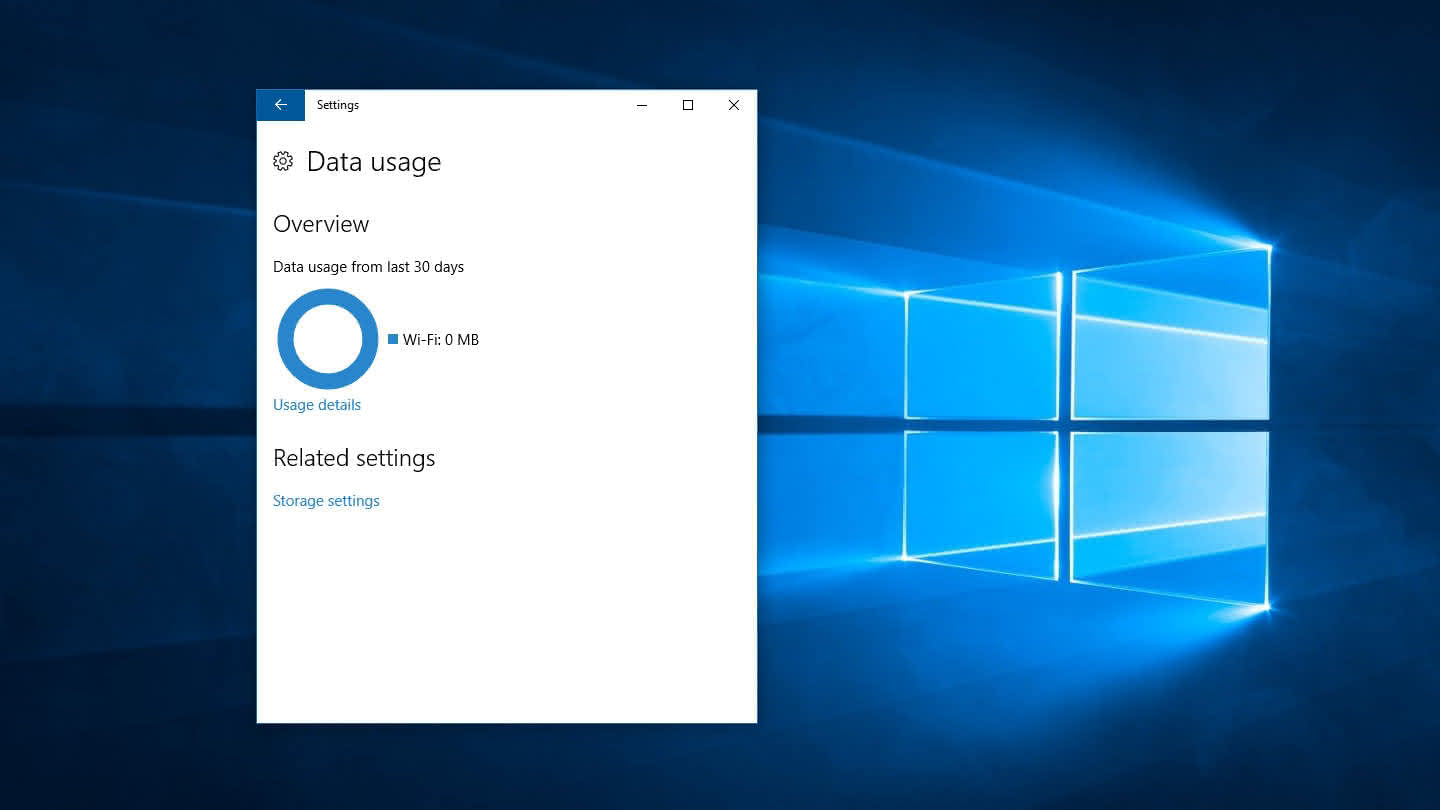
Task: Open Usage details
Action: (317, 404)
